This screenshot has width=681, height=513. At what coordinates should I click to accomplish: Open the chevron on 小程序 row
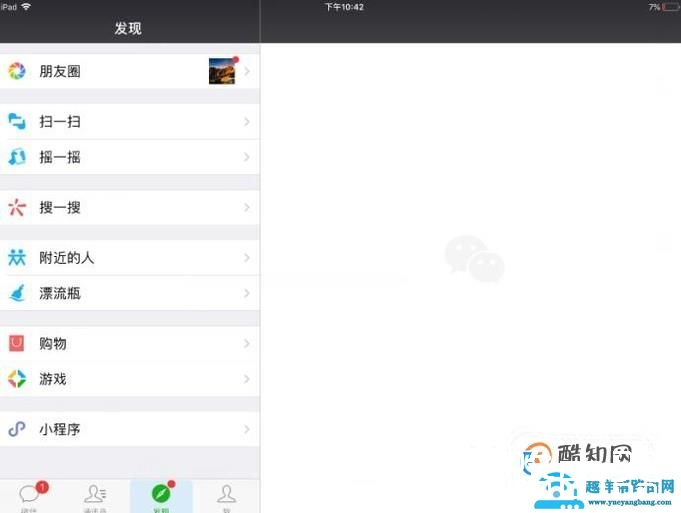[x=247, y=429]
